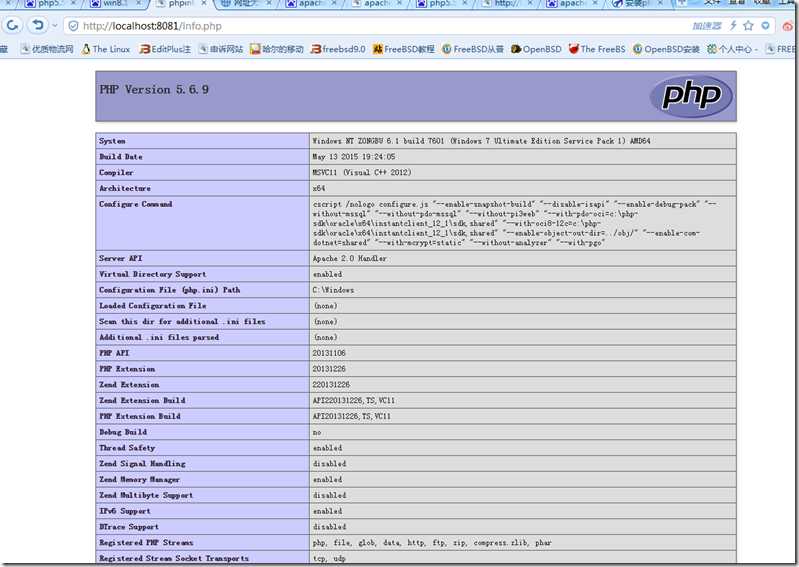Image resolution: width=799 pixels, height=567 pixels.
Task: Click the new tab plus button
Action: click(682, 4)
